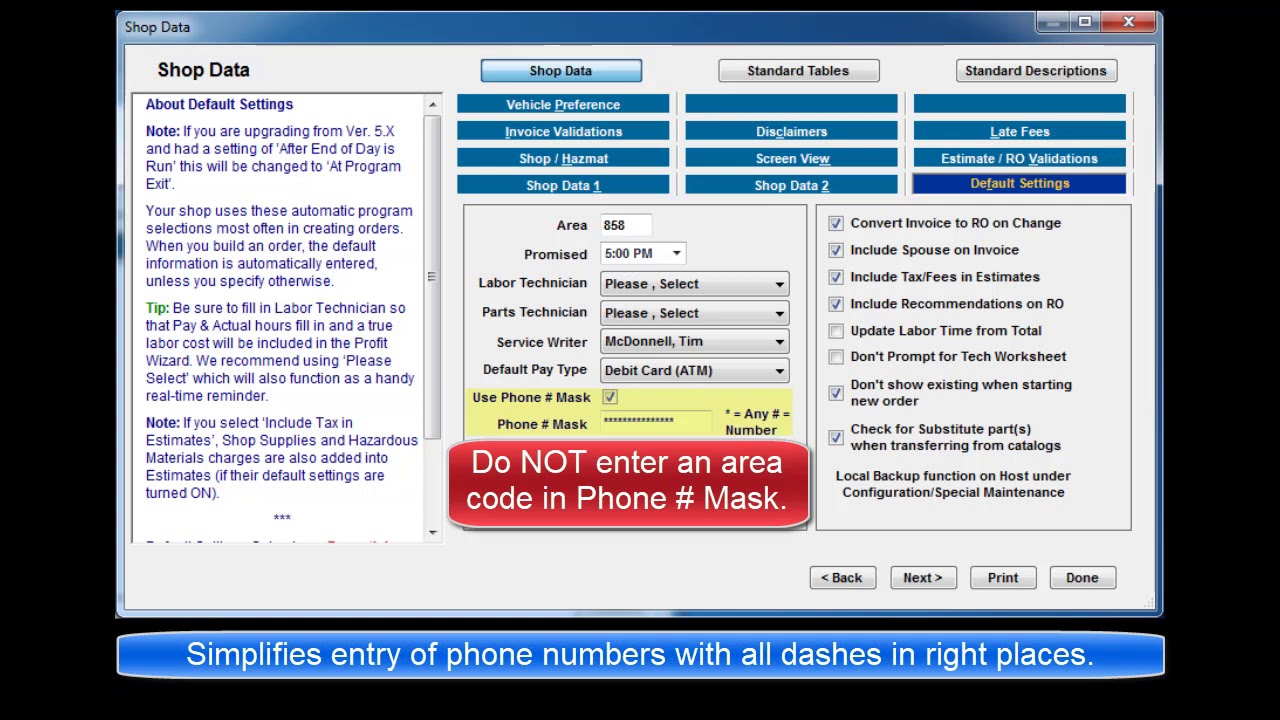The width and height of the screenshot is (1280, 720).
Task: Close the Shop Data window
Action: (x=1128, y=22)
